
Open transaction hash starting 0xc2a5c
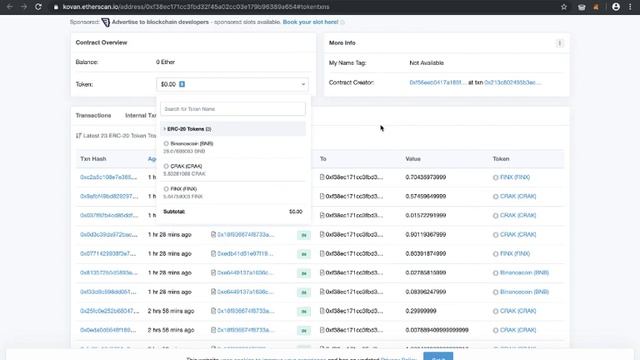[109, 177]
